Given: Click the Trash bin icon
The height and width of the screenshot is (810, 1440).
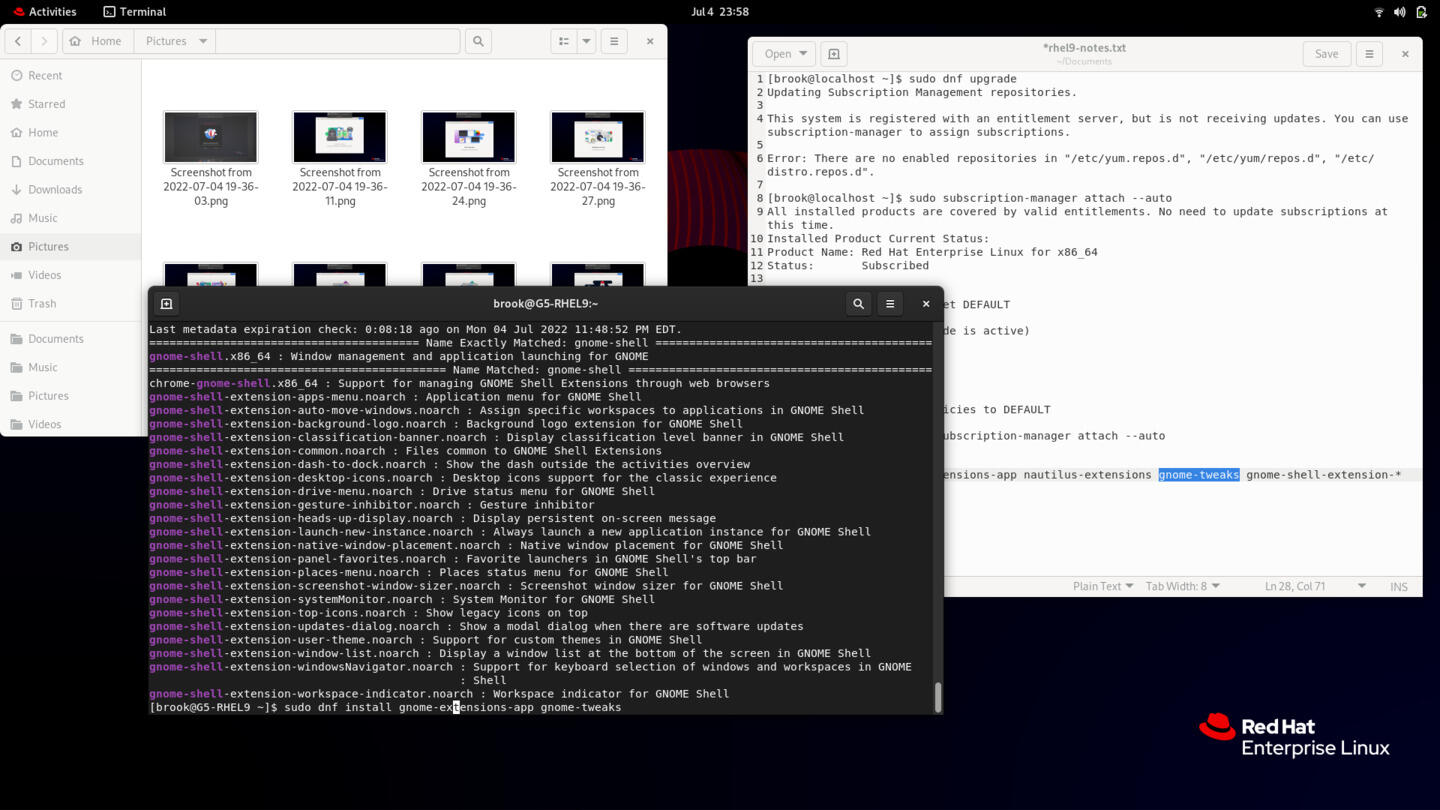Looking at the screenshot, I should click(x=16, y=303).
